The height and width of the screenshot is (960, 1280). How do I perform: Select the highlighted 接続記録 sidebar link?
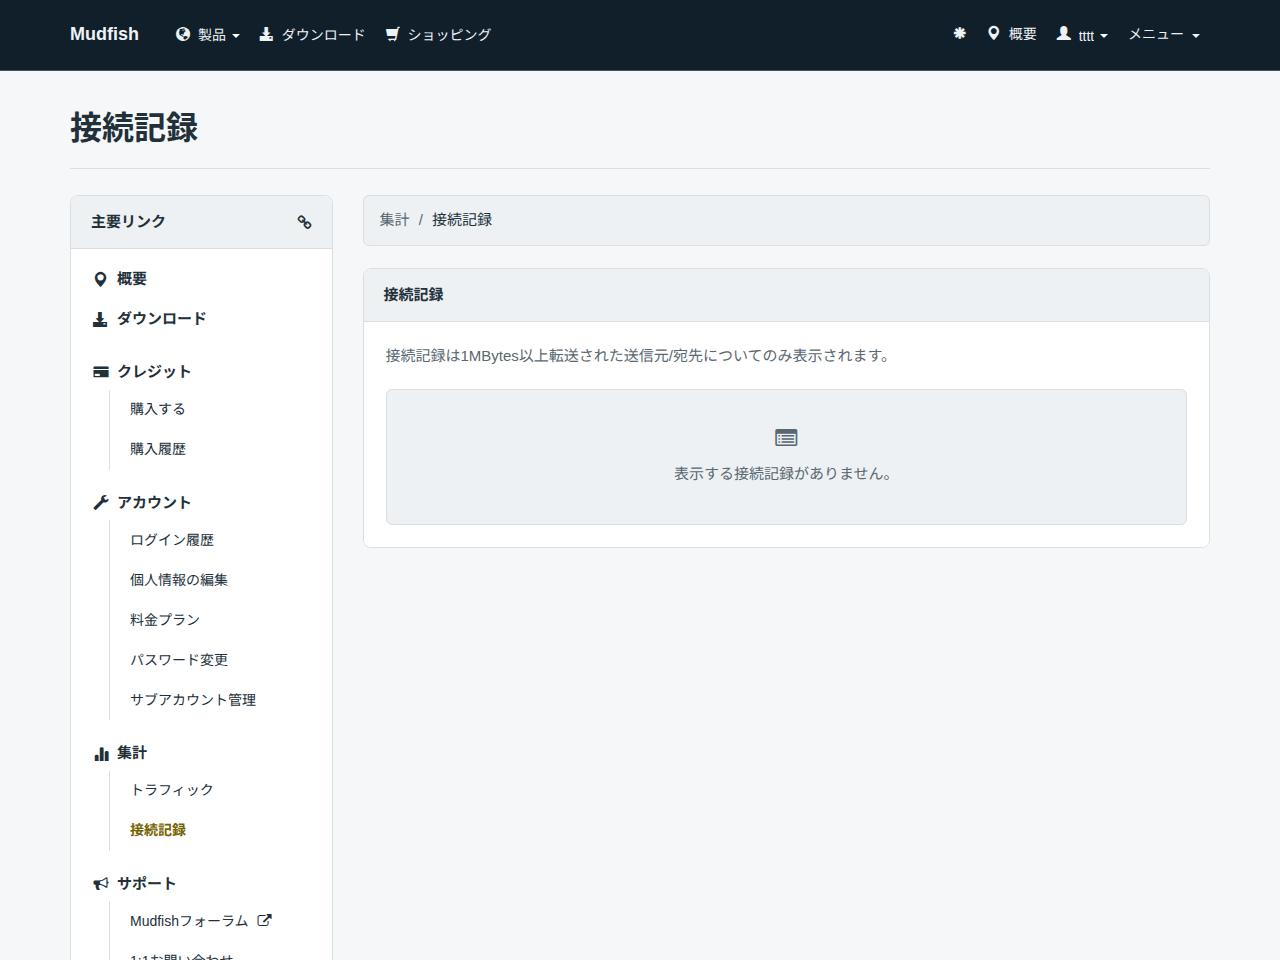(x=158, y=830)
